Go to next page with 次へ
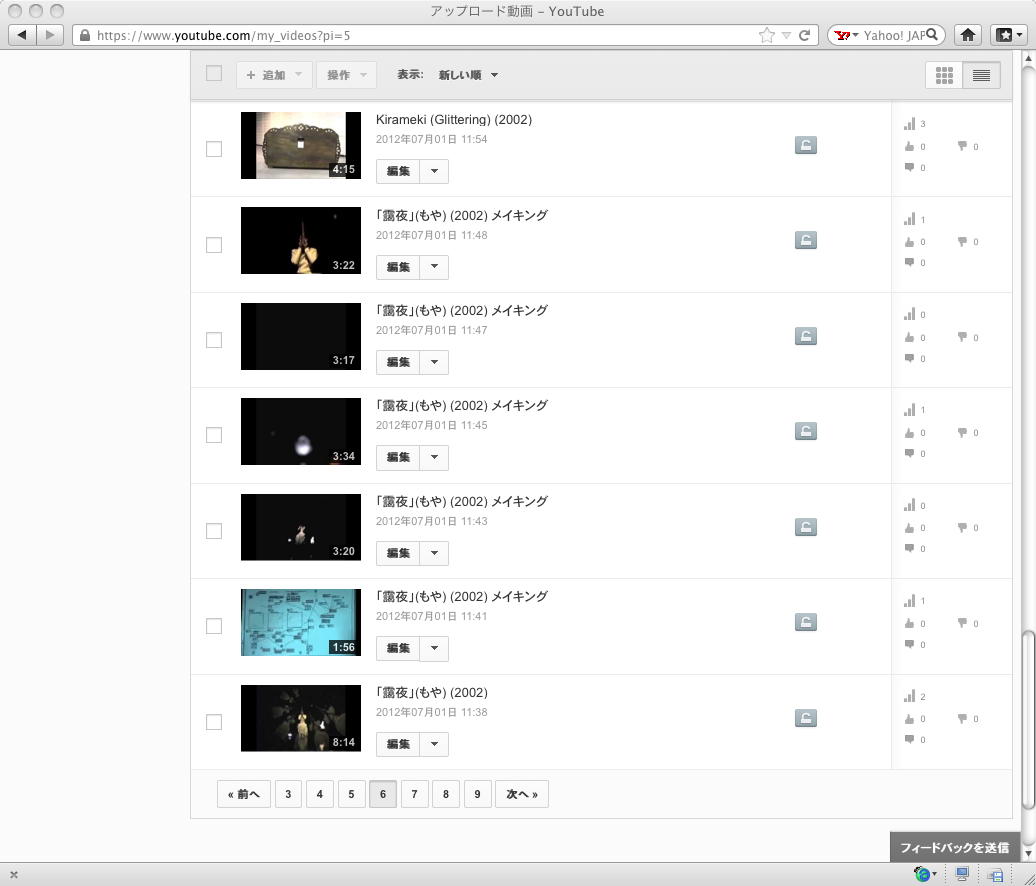This screenshot has width=1036, height=886. coord(522,794)
